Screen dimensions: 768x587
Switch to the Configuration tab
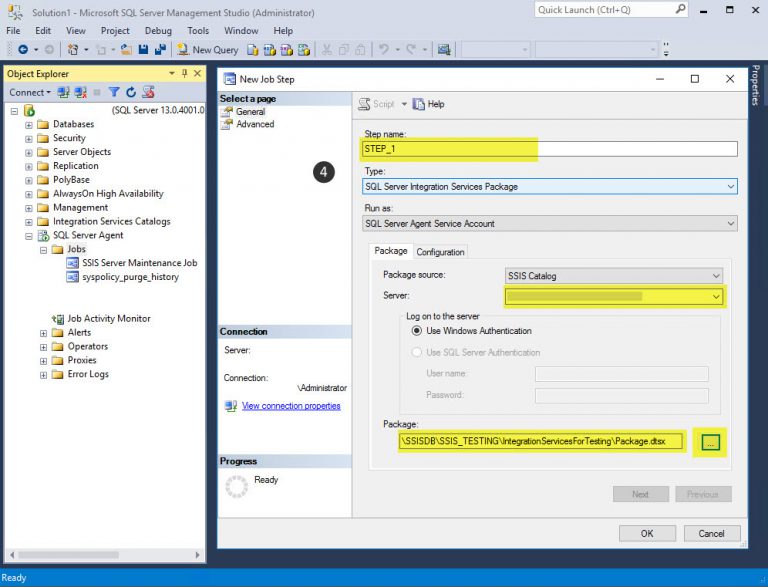point(440,252)
